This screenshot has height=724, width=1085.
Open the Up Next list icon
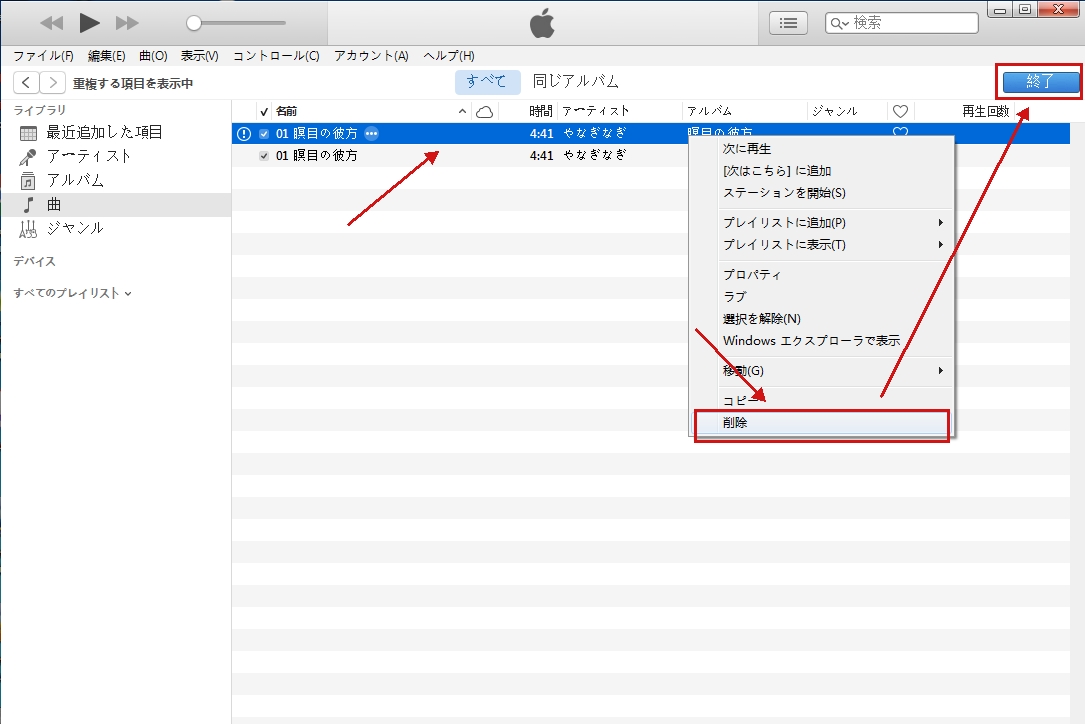(x=788, y=23)
